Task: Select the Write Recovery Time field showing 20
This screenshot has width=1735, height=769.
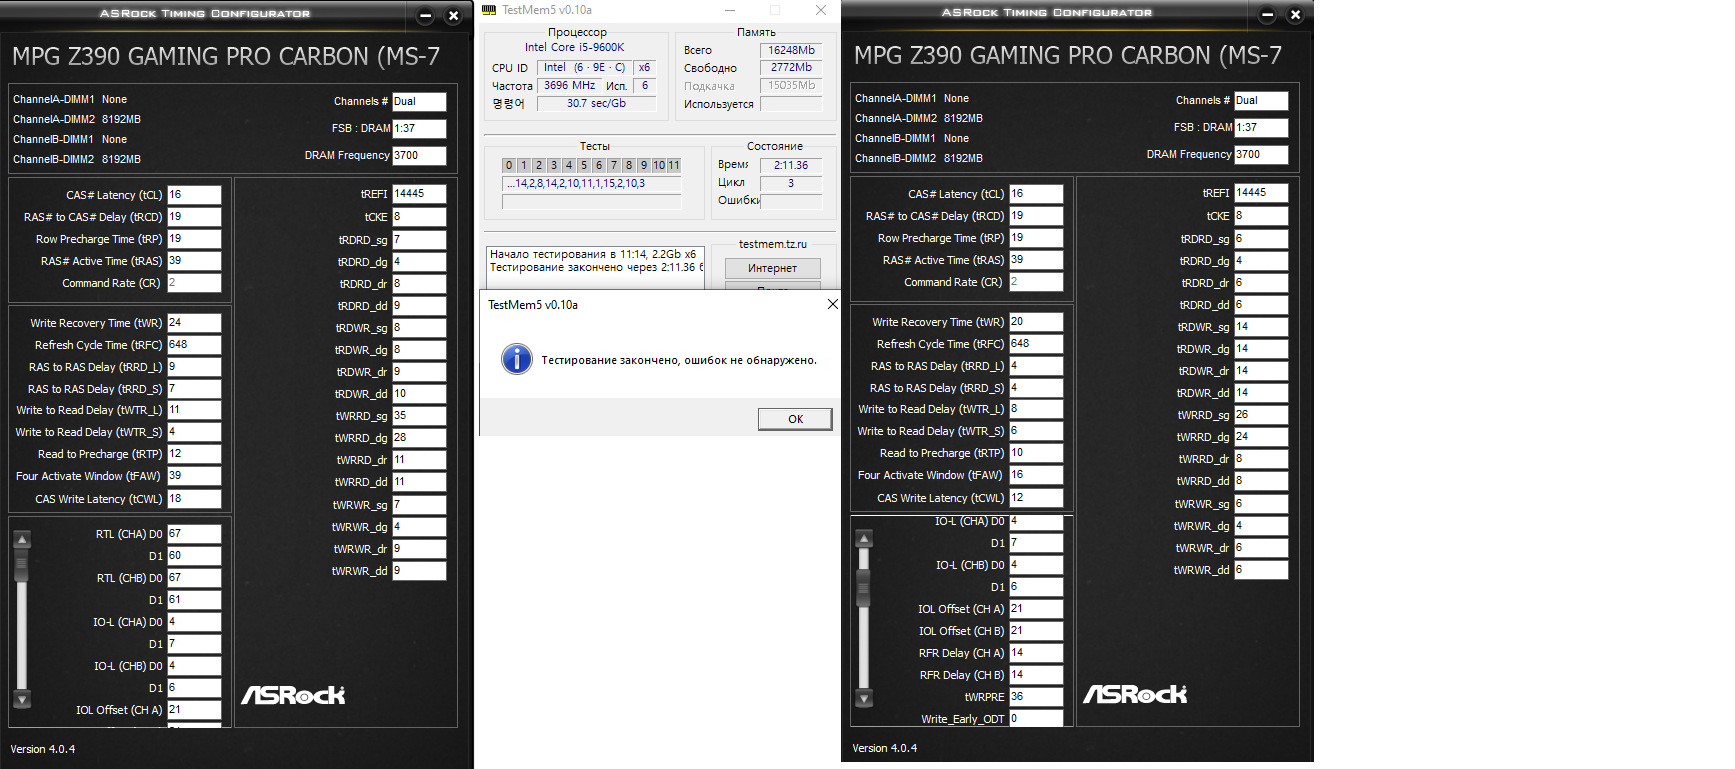Action: coord(1036,322)
